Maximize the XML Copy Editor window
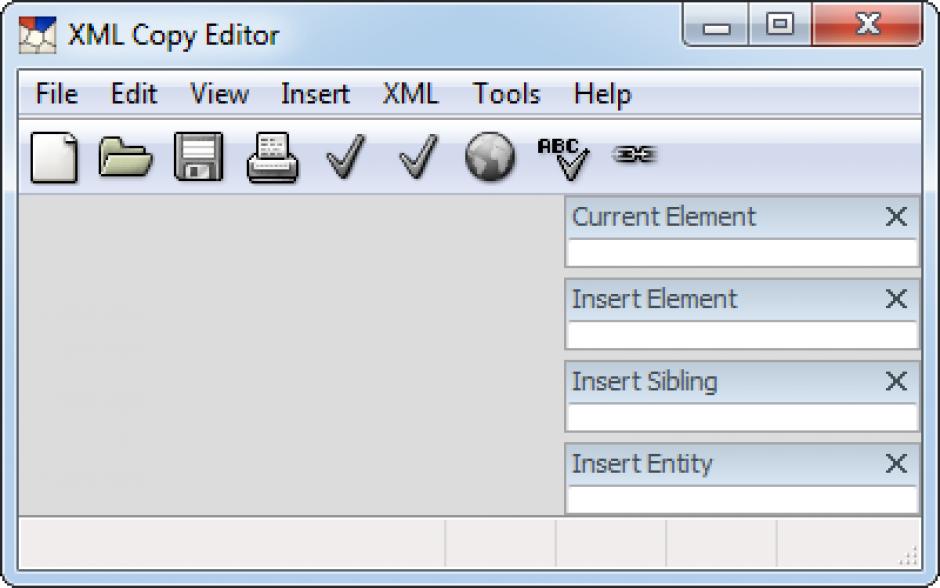The height and width of the screenshot is (588, 940). pyautogui.click(x=780, y=25)
